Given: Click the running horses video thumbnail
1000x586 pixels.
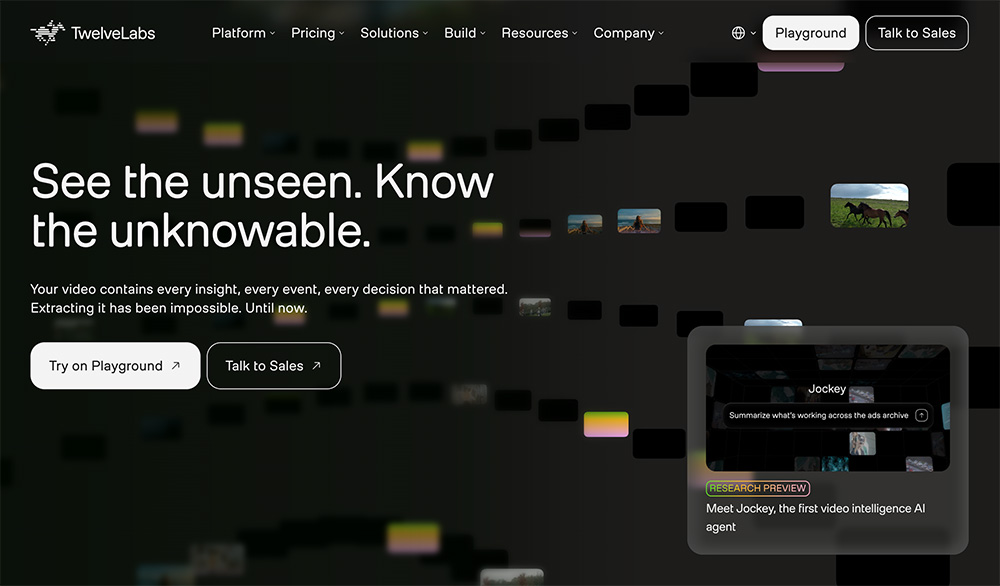Looking at the screenshot, I should (869, 205).
